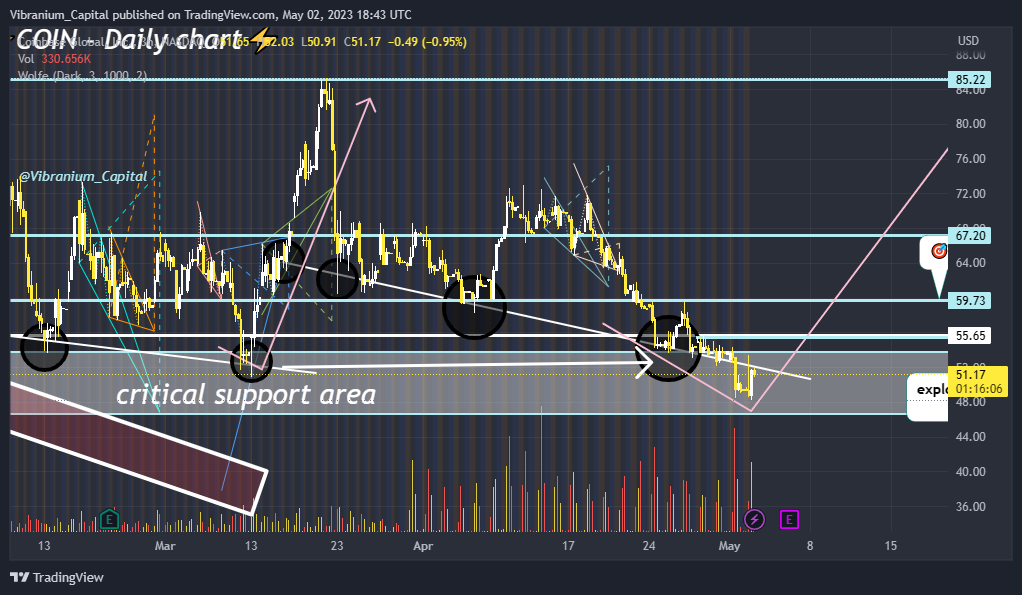
Task: Click the 76.00 price axis tick
Action: tap(970, 159)
